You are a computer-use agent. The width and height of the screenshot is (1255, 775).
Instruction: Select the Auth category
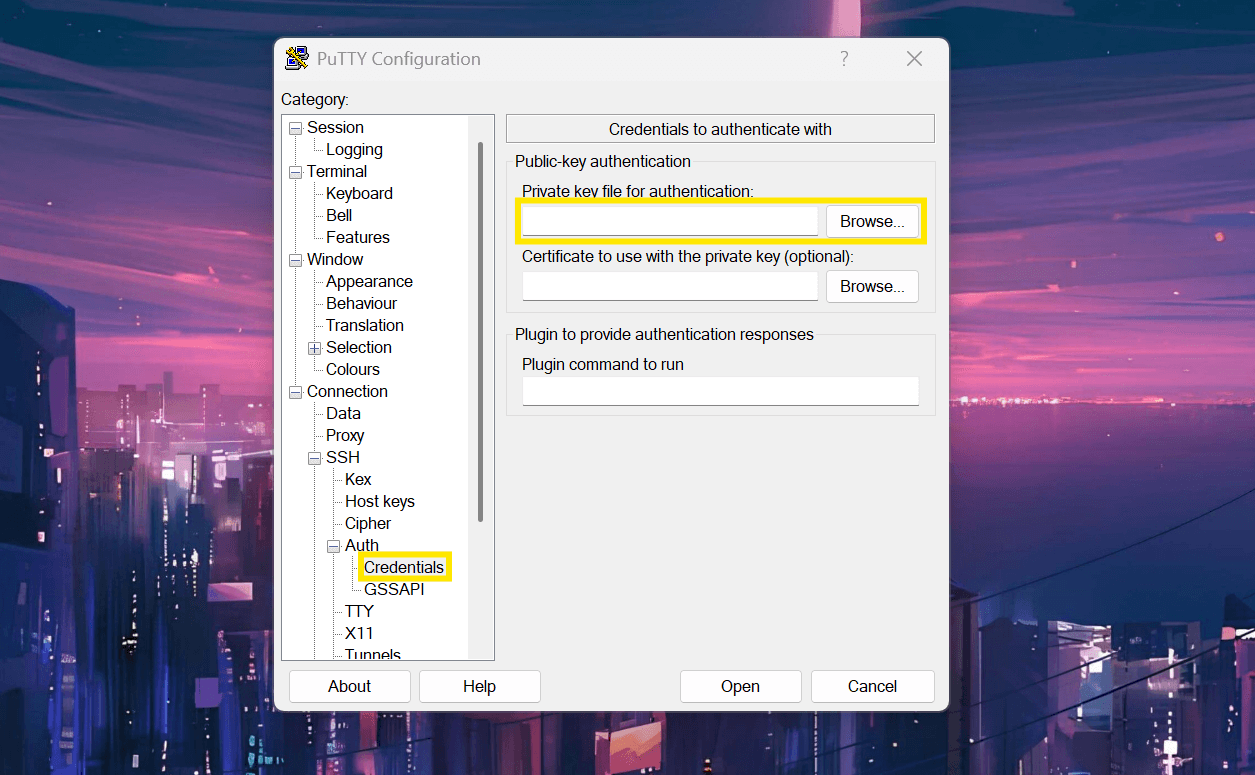tap(362, 545)
